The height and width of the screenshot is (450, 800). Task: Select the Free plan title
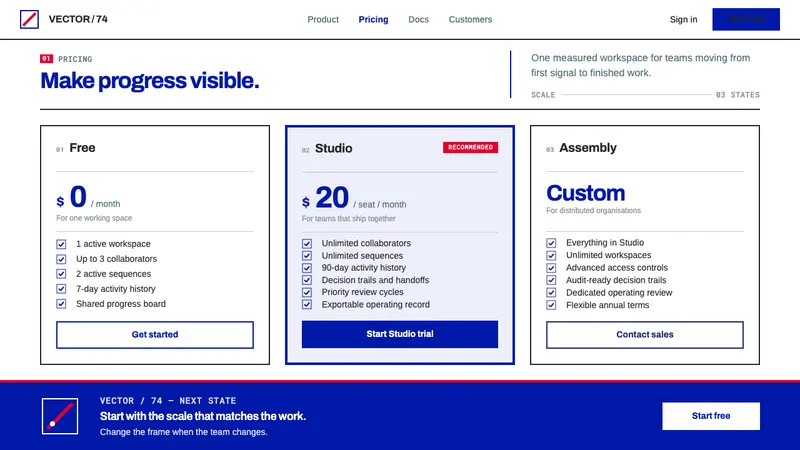point(82,148)
